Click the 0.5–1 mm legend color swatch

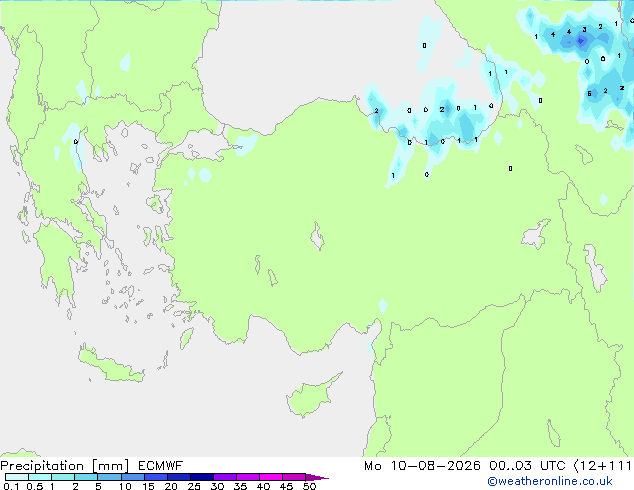point(40,477)
